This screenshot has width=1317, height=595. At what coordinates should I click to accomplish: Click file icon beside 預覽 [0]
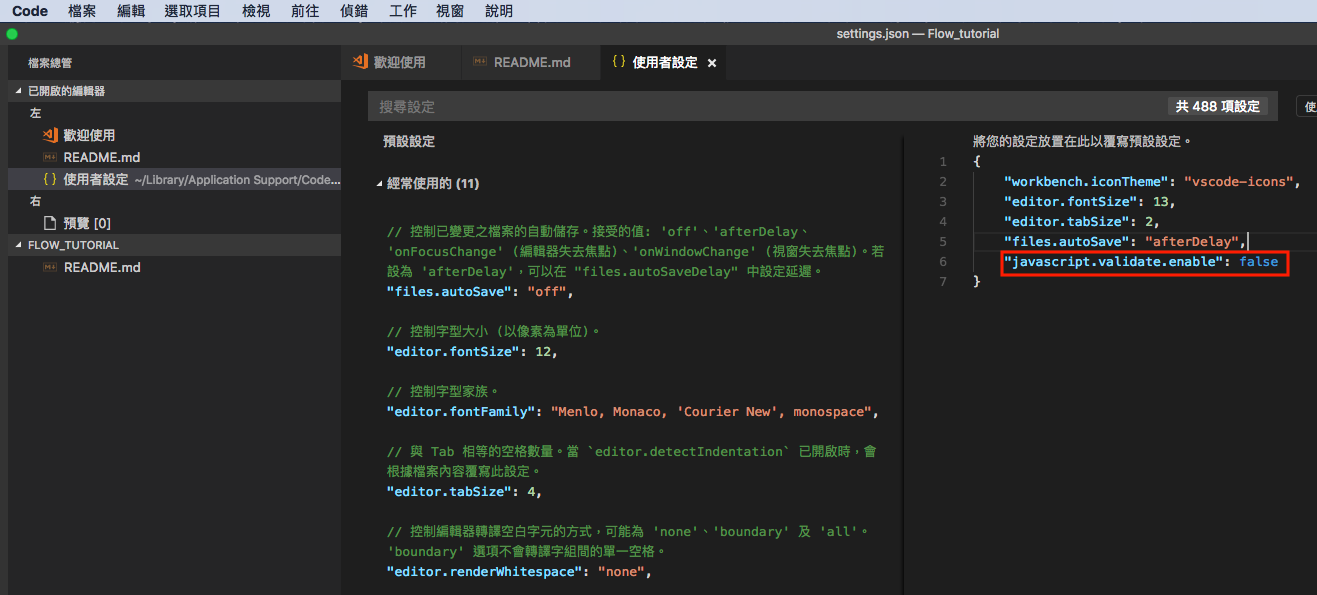(50, 223)
